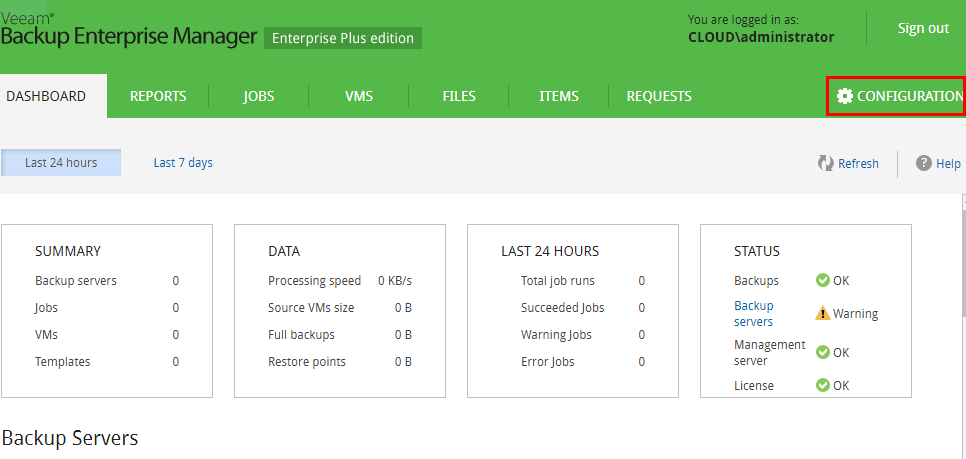Click the Backup servers warning triangle icon
The image size is (966, 459).
(x=823, y=313)
